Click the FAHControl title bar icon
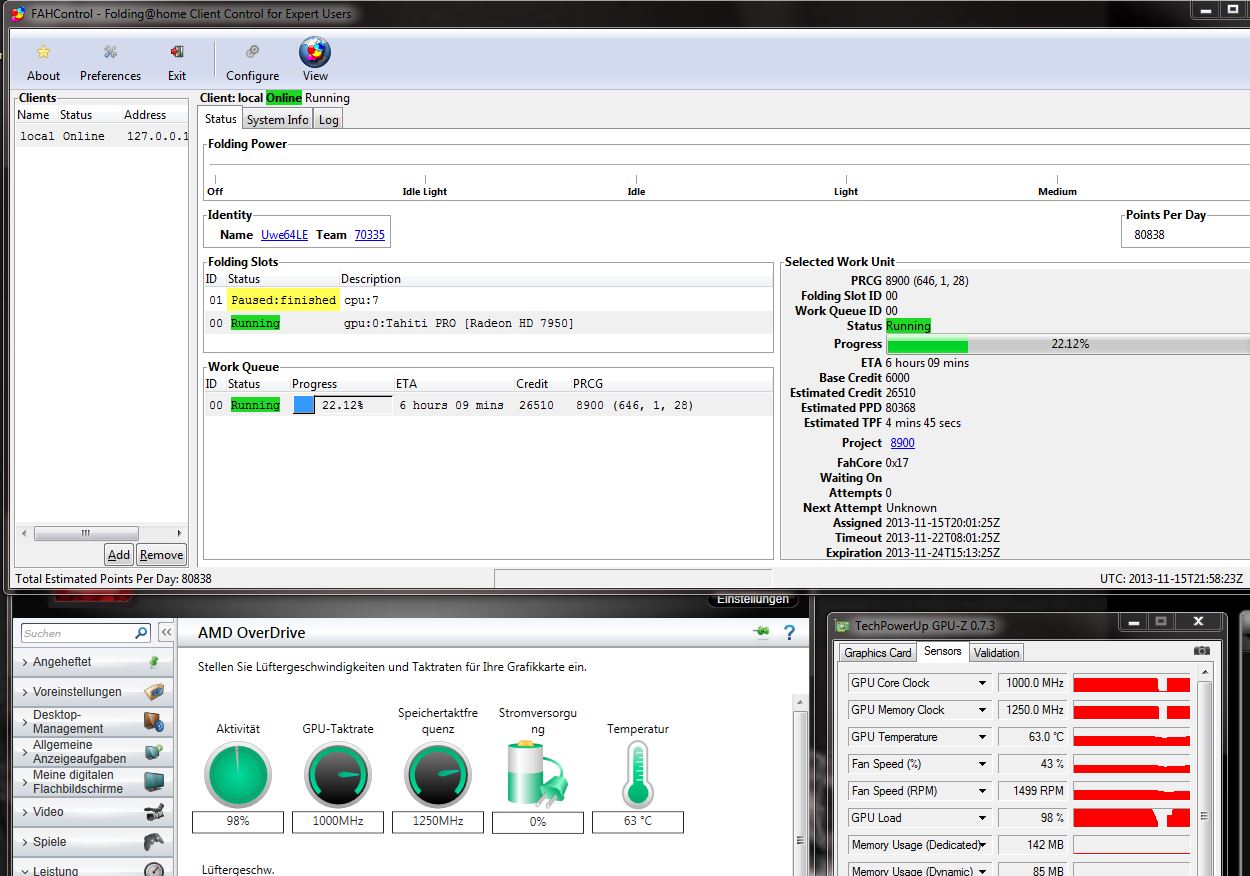 point(17,14)
